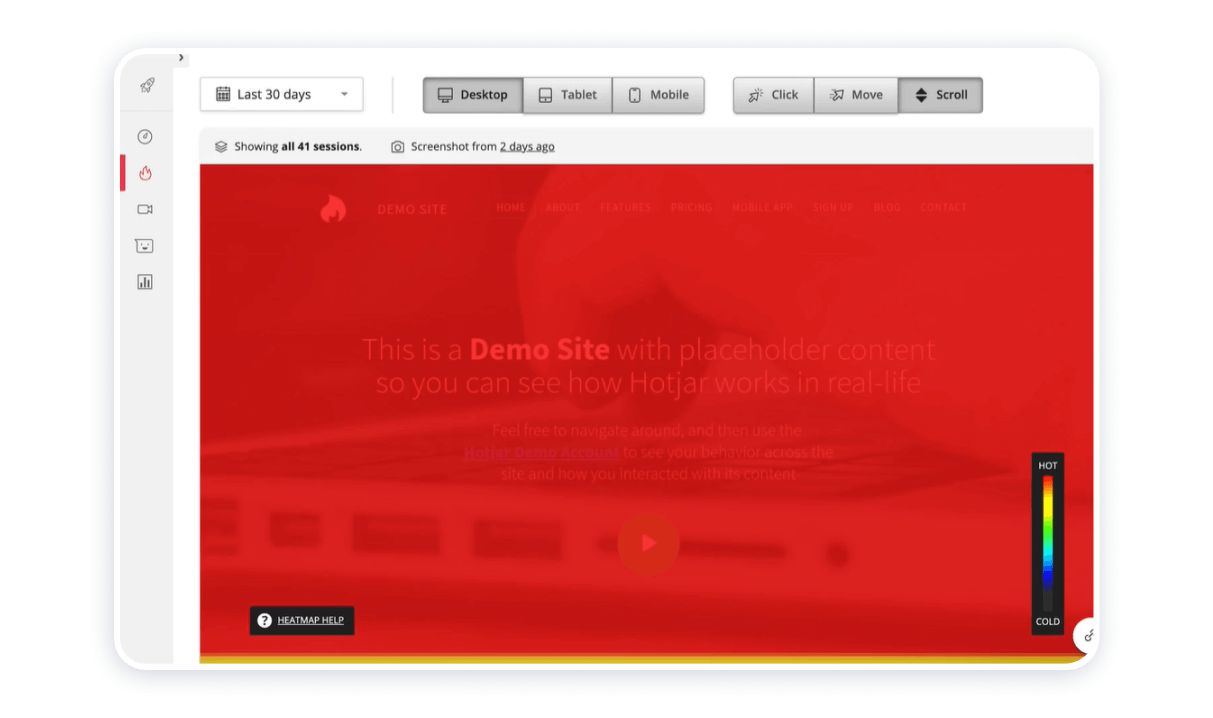
Task: Switch to Tablet device view
Action: [x=567, y=95]
